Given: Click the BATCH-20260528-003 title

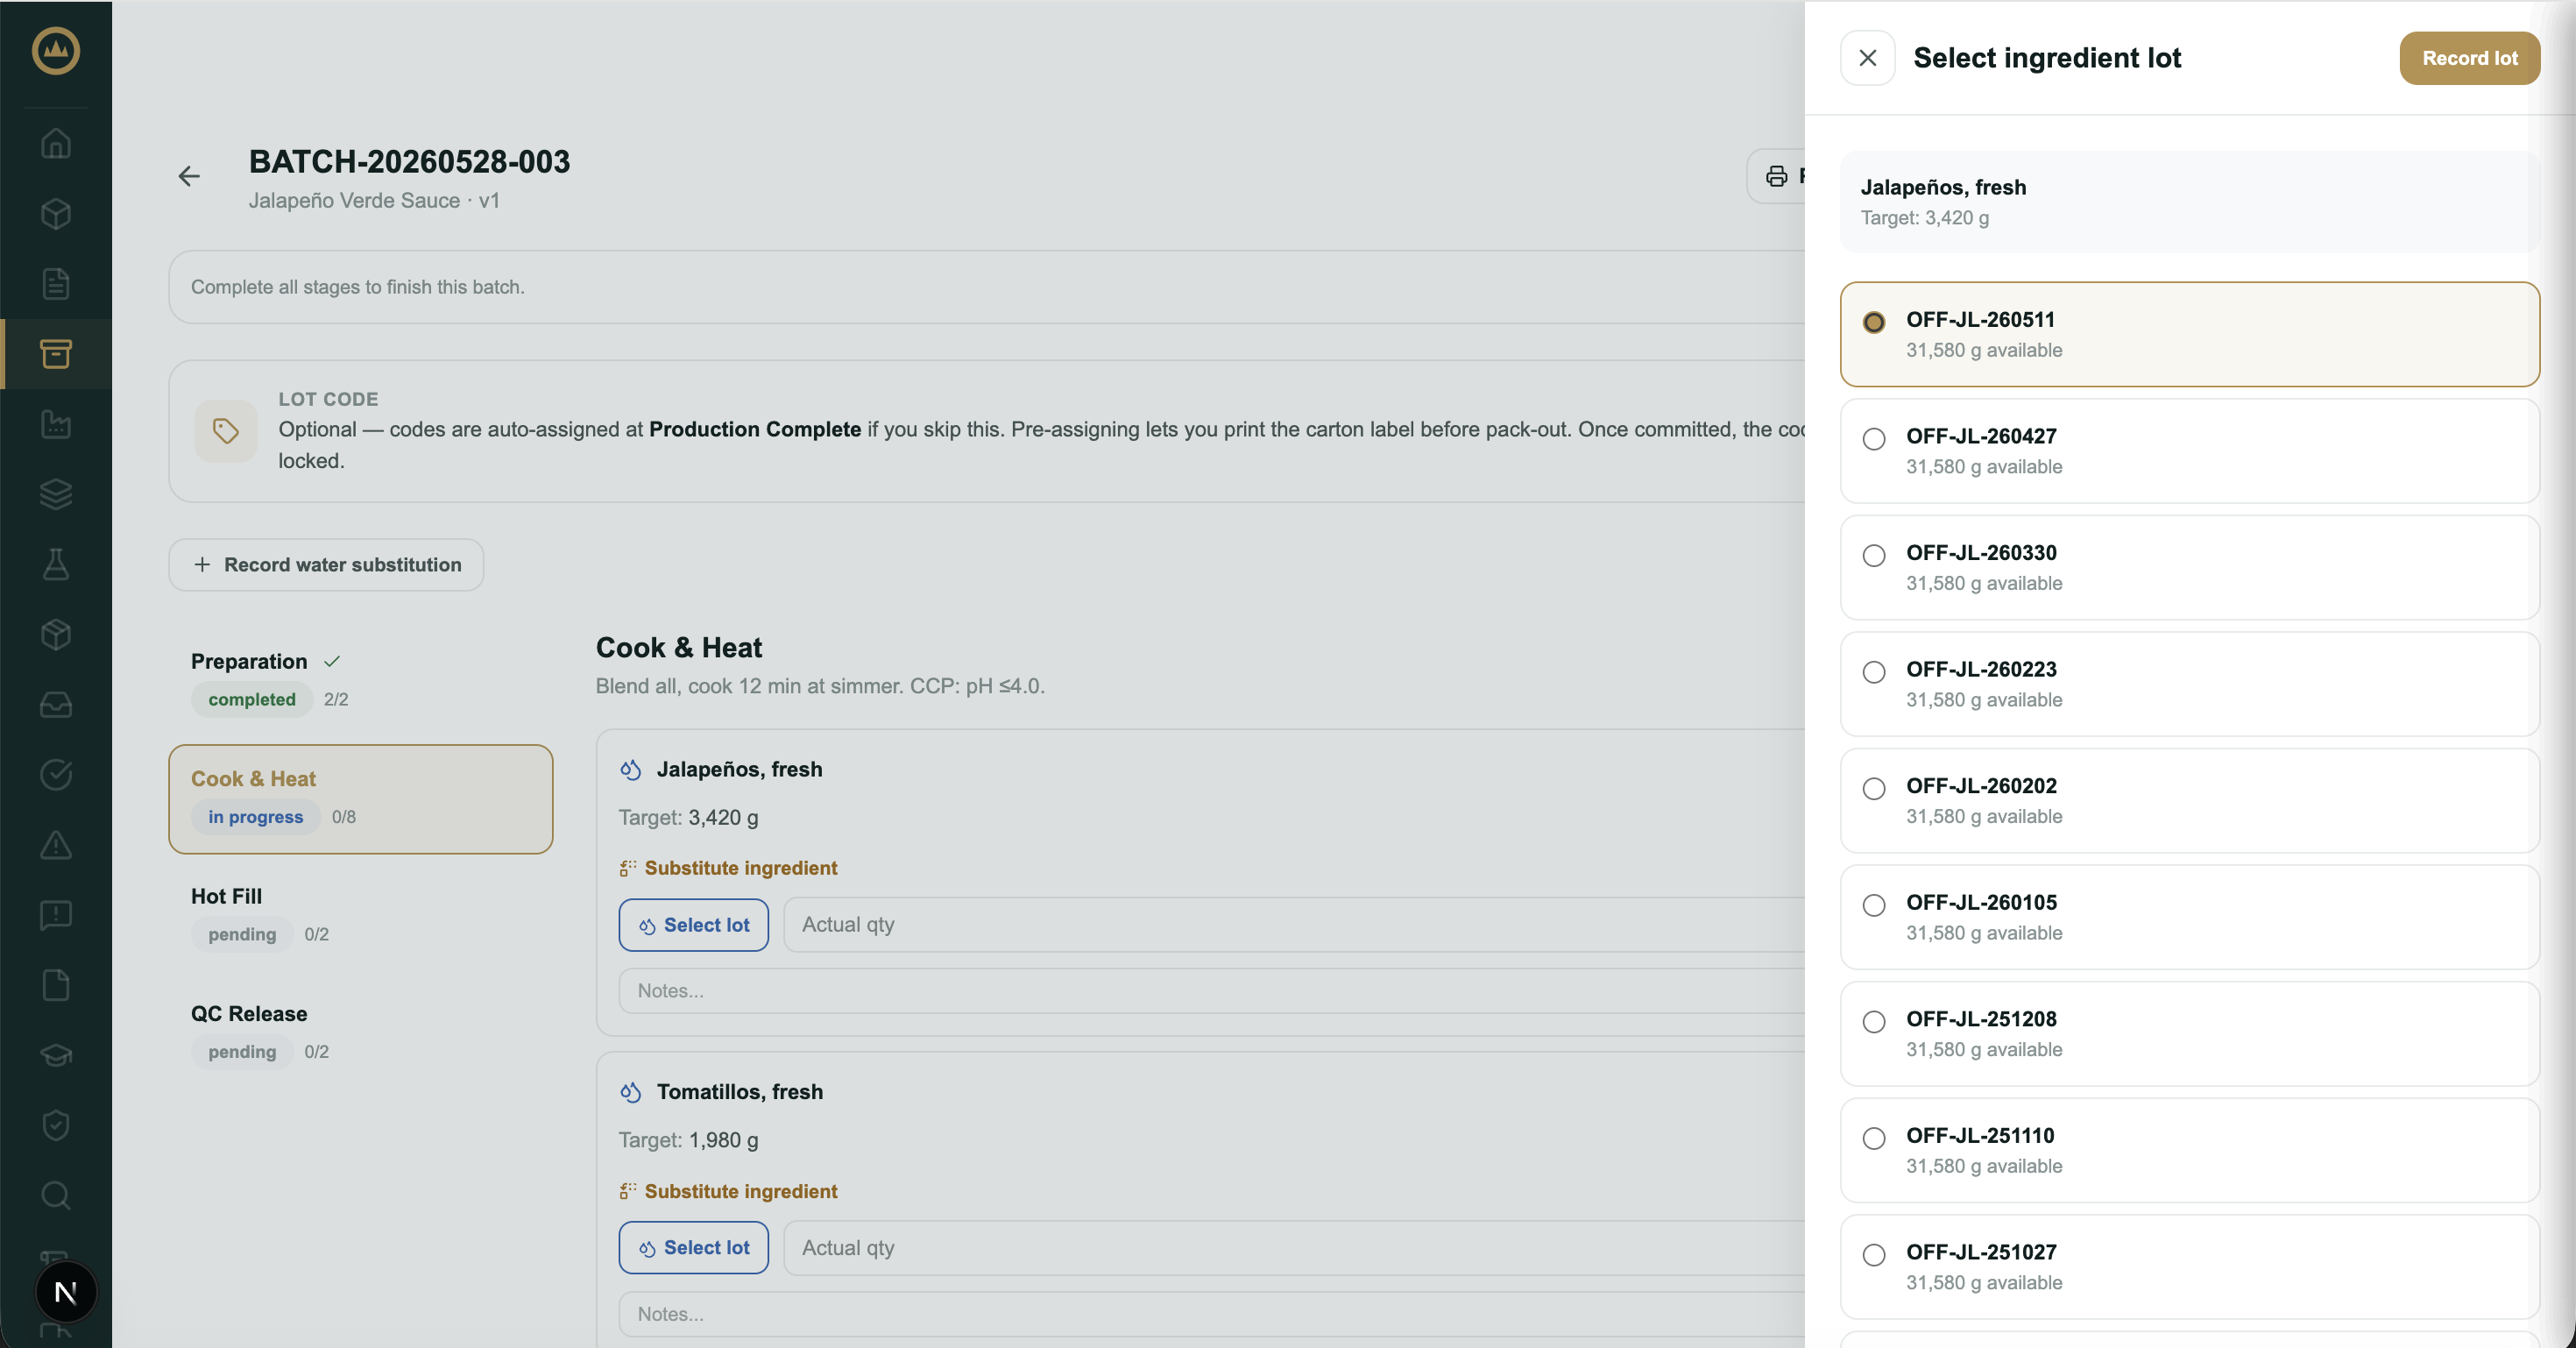Looking at the screenshot, I should click(409, 161).
